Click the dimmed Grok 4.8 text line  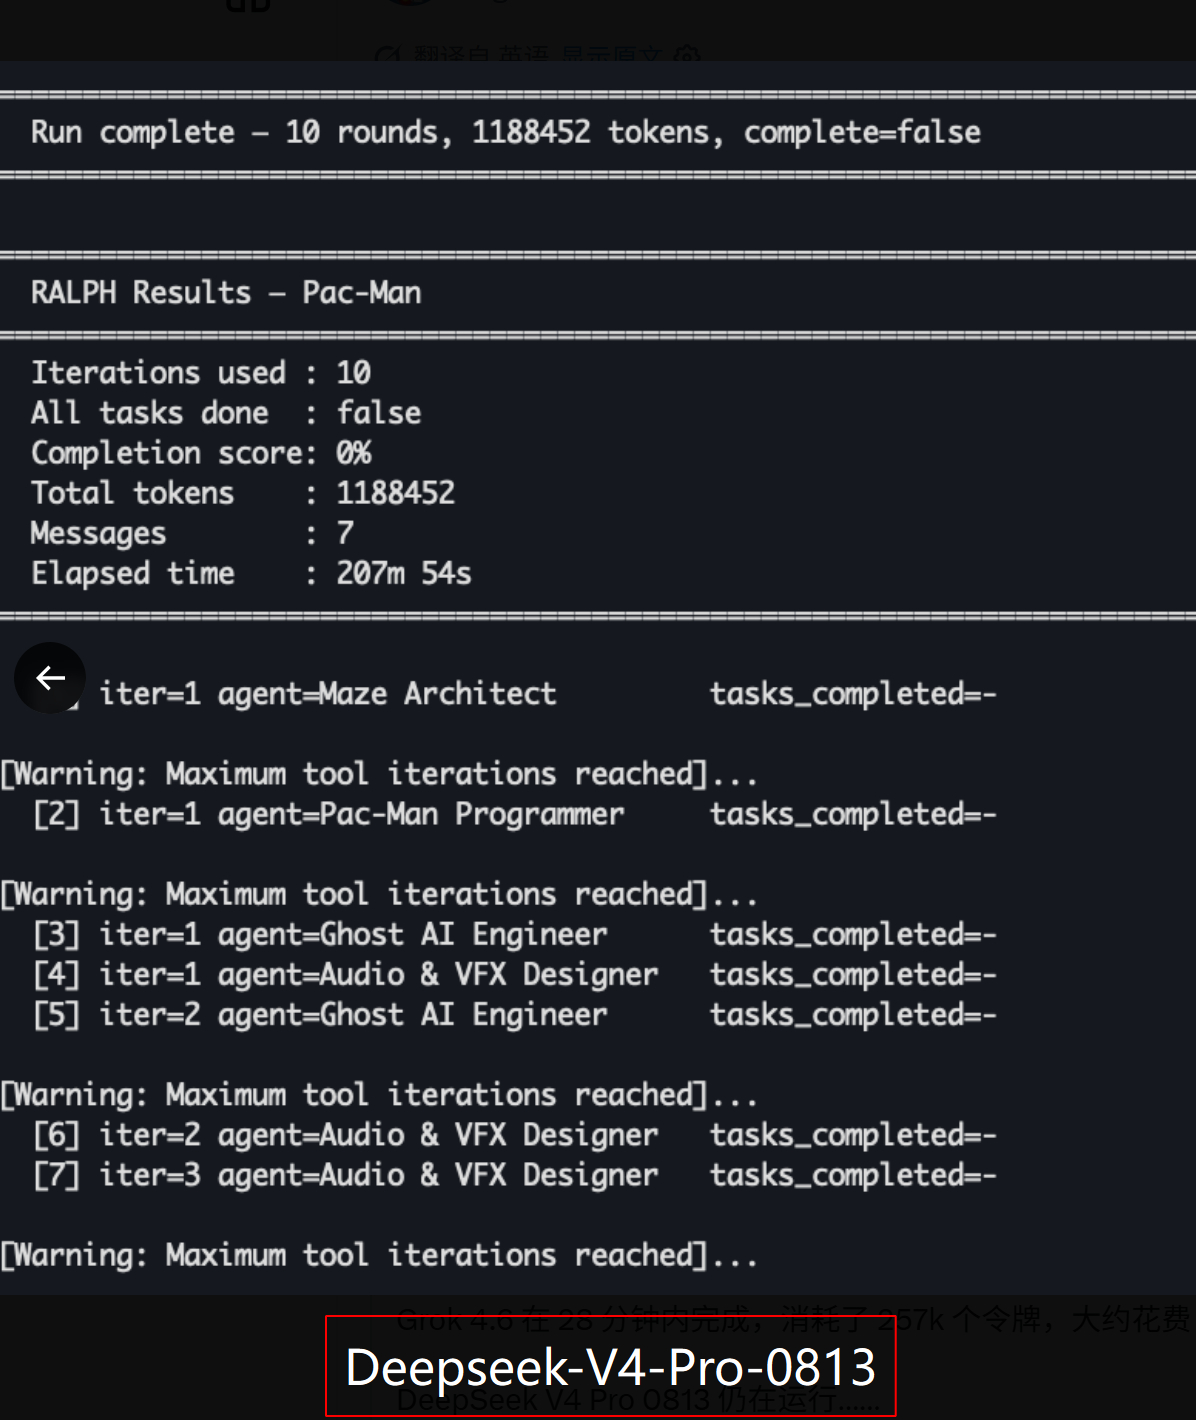tap(795, 1320)
